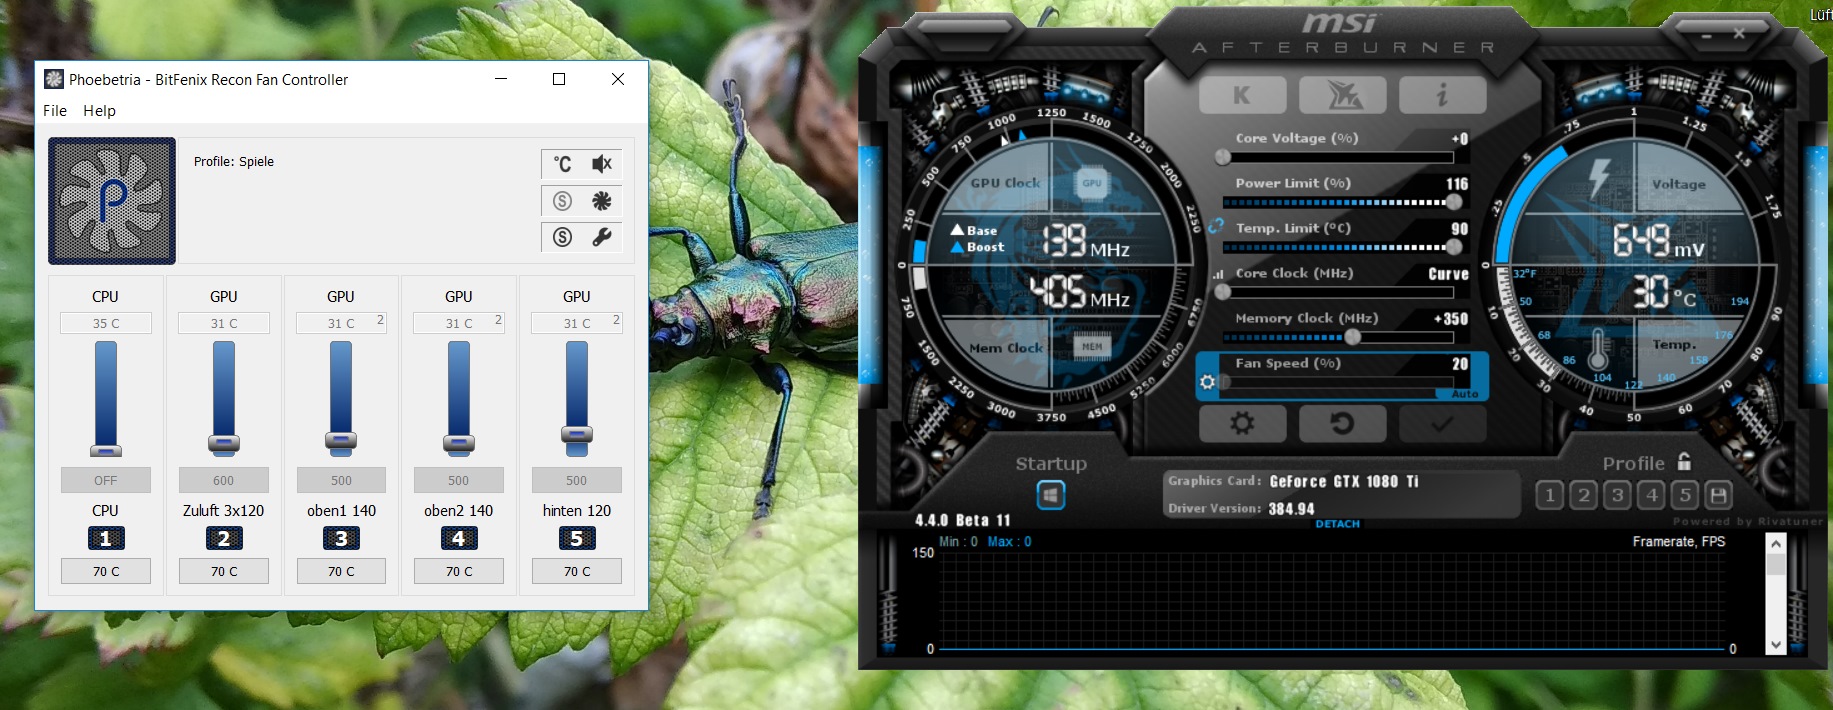Click the CPU channel 1 fan slider handle
The image size is (1833, 710).
(x=105, y=451)
